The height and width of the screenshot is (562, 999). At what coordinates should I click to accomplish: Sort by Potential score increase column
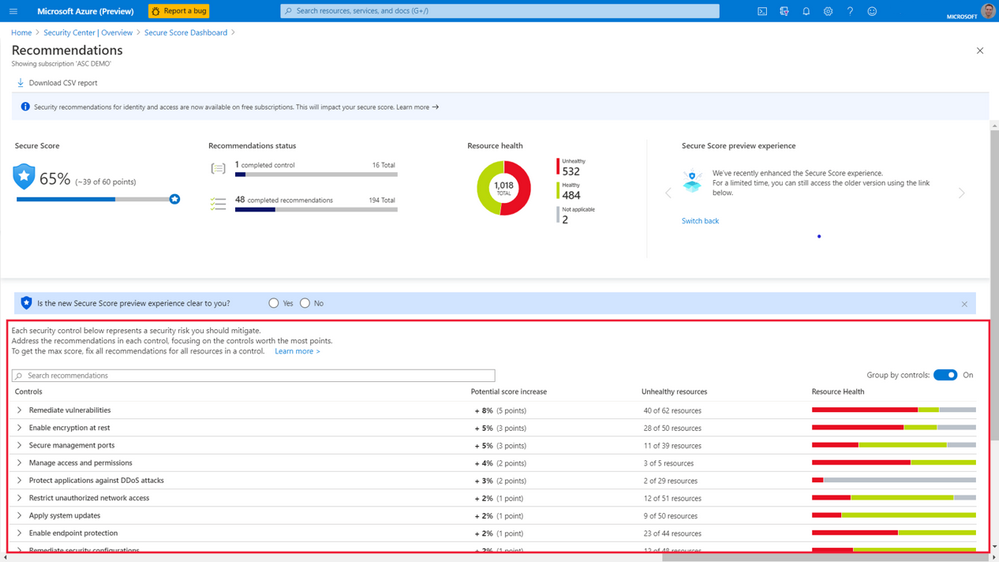tap(508, 392)
